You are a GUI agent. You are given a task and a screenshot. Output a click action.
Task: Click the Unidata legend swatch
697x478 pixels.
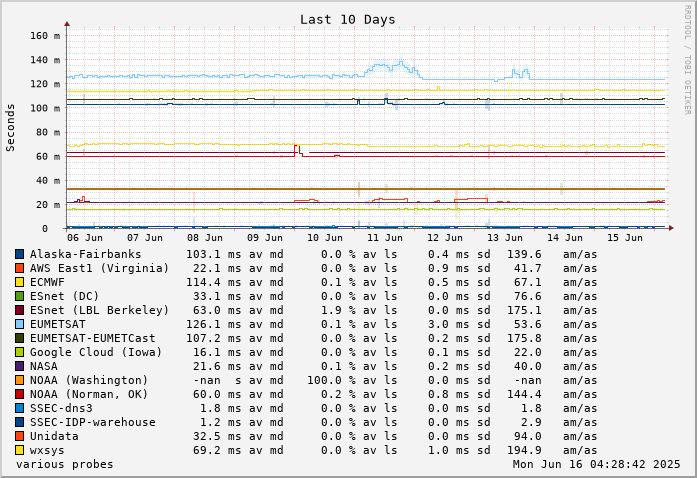[x=19, y=436]
